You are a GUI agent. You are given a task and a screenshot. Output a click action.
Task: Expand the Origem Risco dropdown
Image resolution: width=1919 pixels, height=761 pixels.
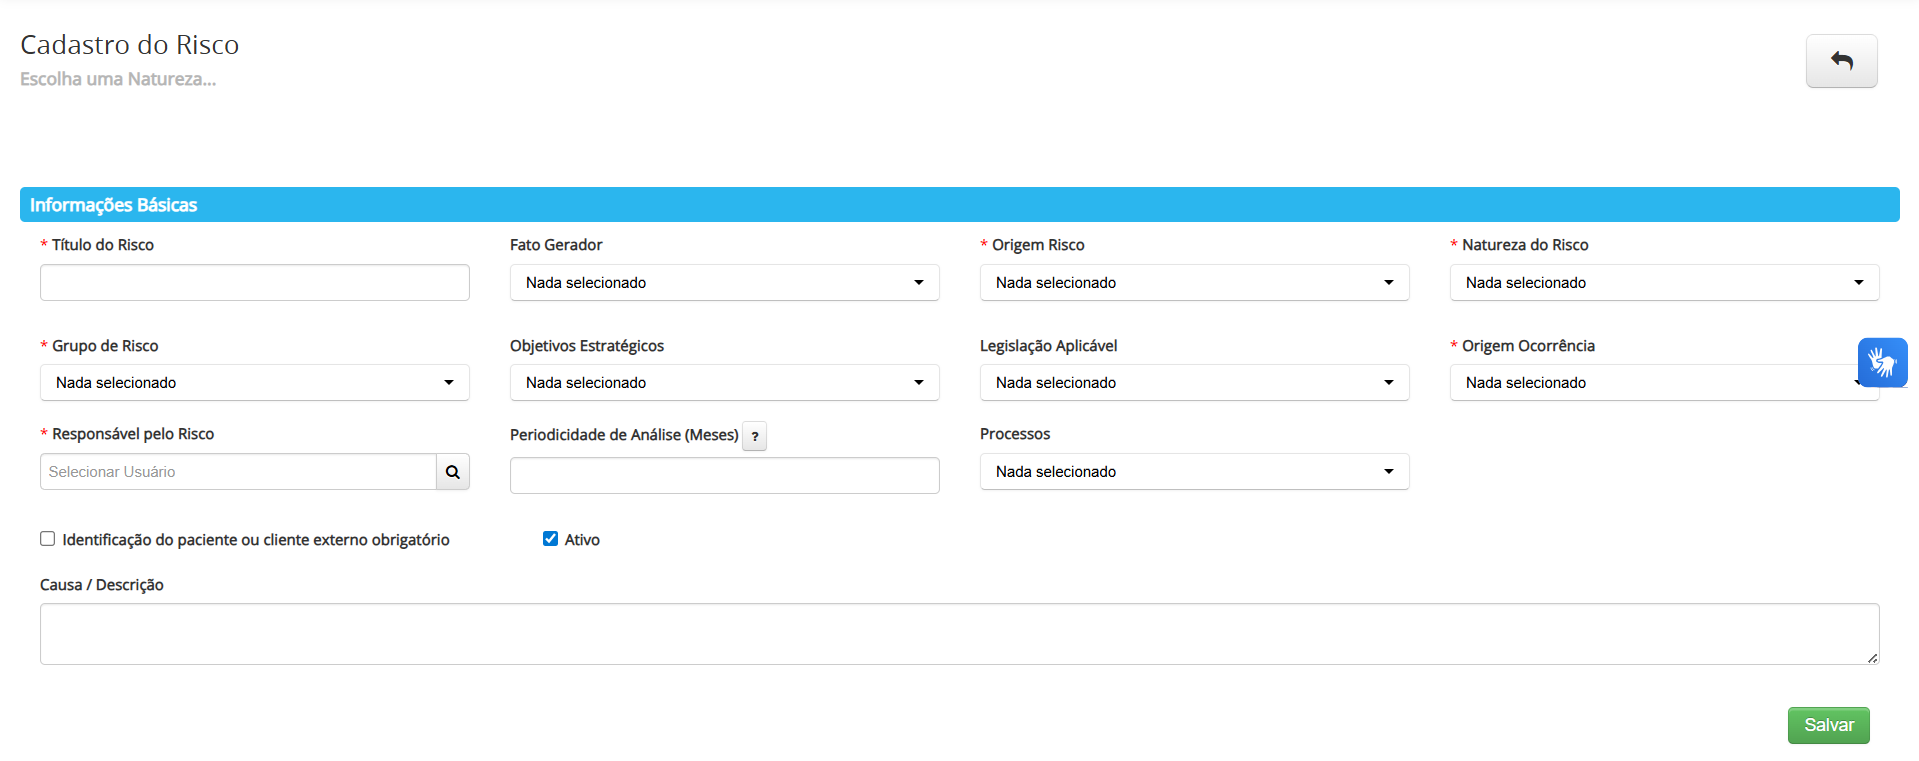click(x=1194, y=283)
